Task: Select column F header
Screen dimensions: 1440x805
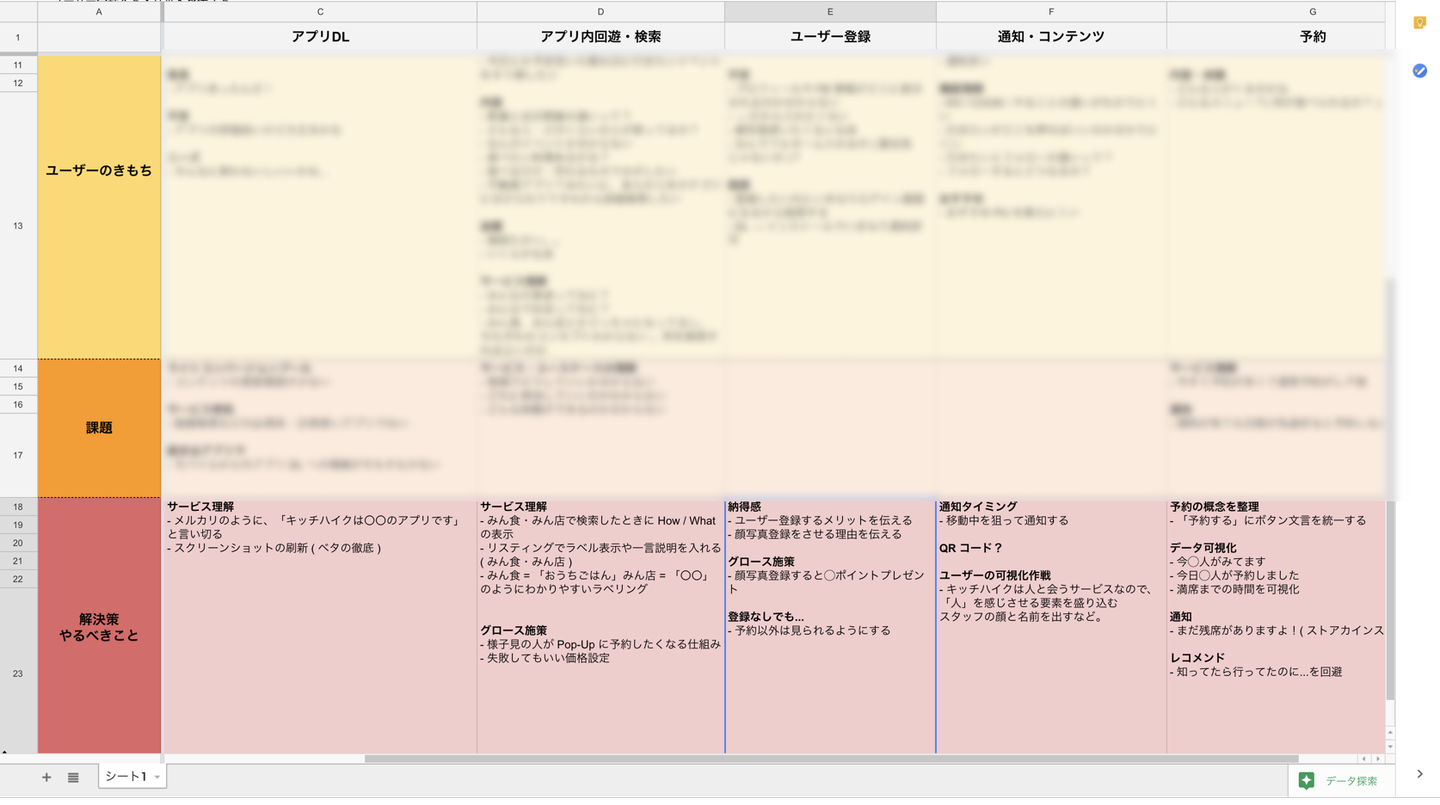Action: pos(1051,11)
